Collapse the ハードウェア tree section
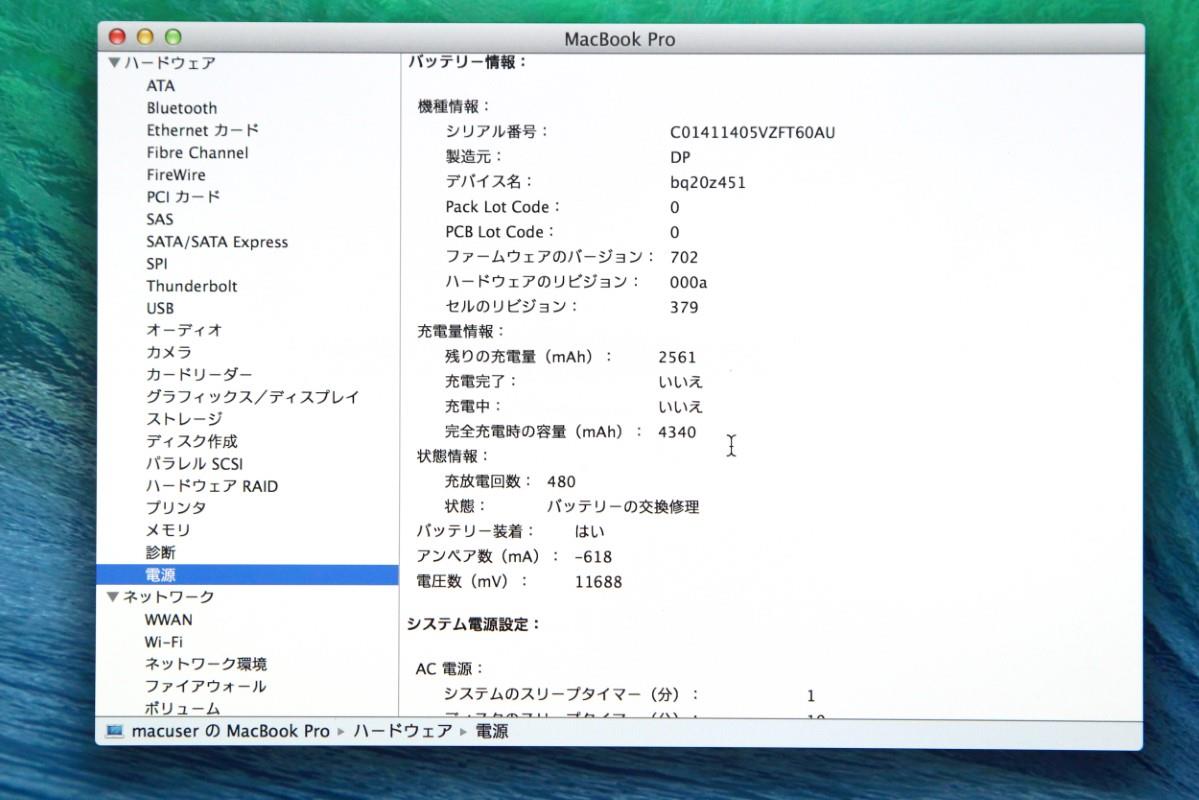1199x800 pixels. (x=114, y=63)
